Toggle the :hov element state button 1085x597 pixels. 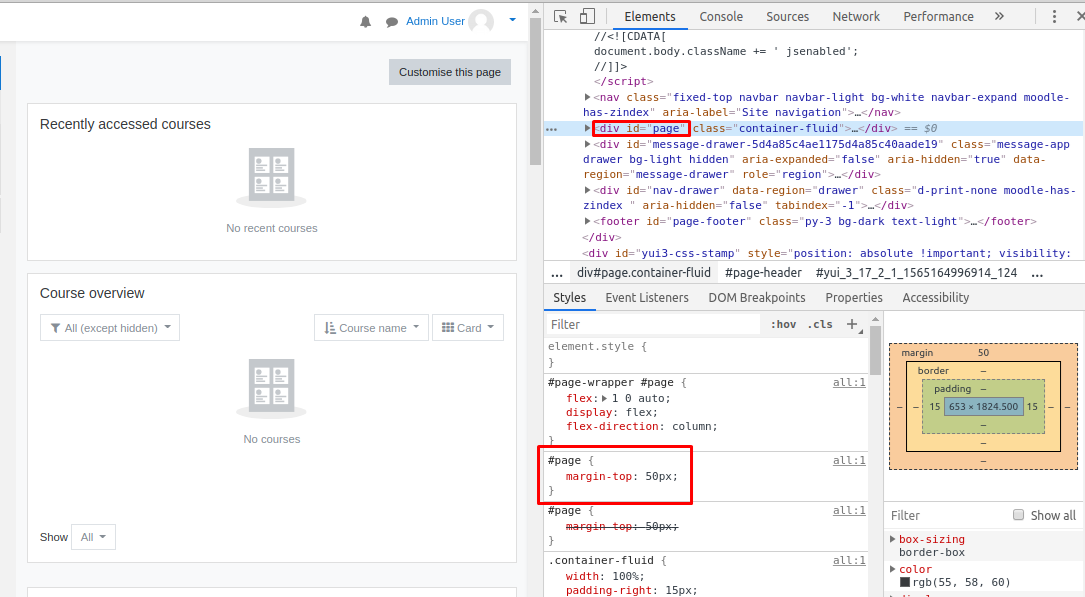click(x=783, y=324)
